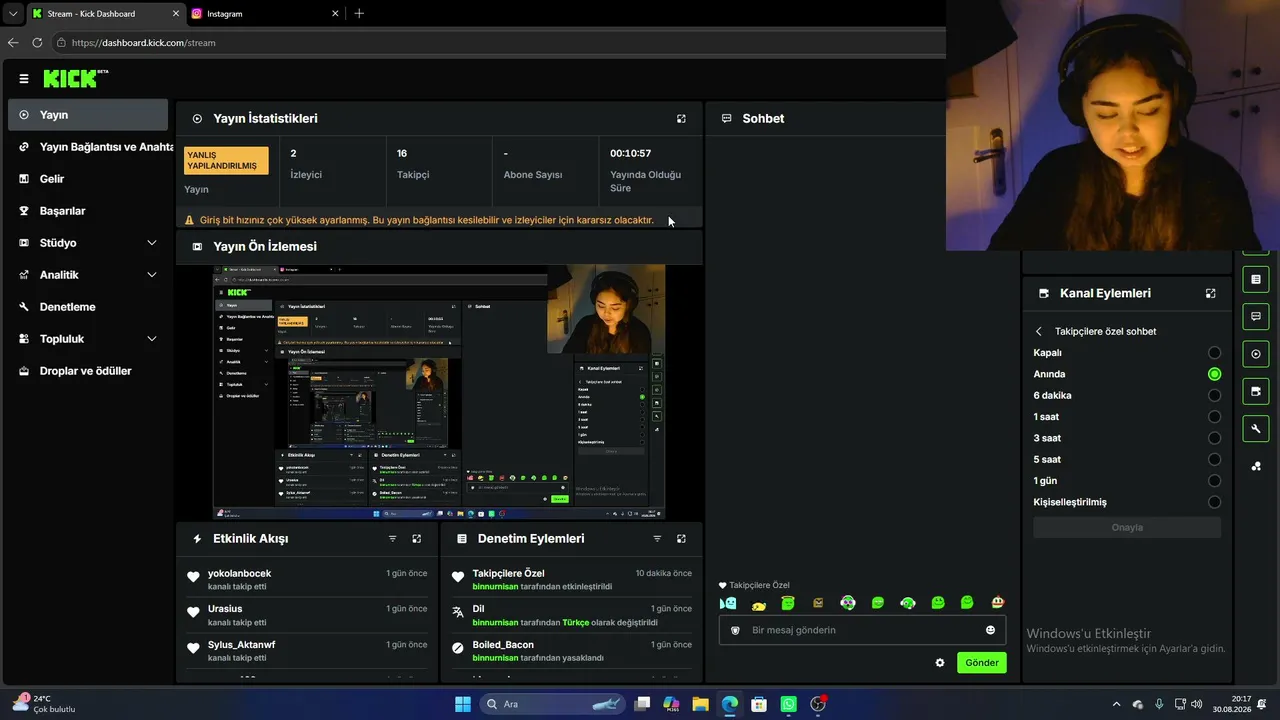Image resolution: width=1280 pixels, height=720 pixels.
Task: Open Gelir in the sidebar
Action: [88, 179]
